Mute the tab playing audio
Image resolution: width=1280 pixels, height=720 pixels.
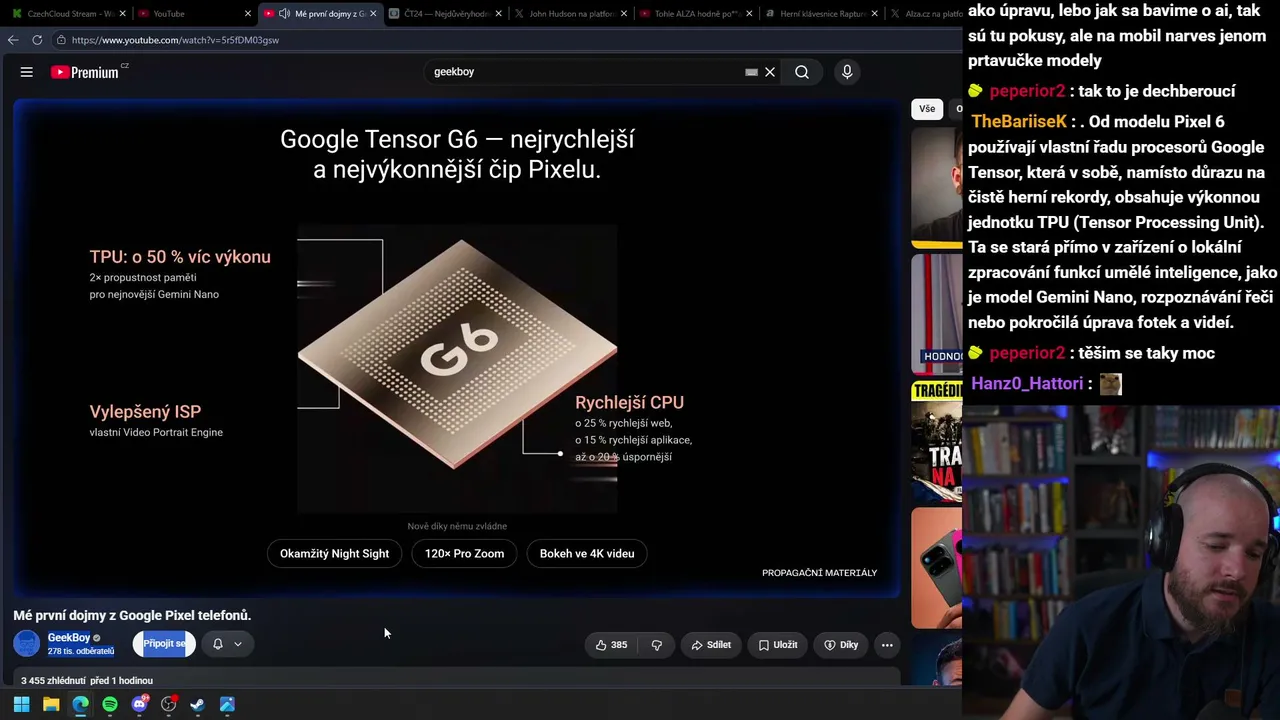(284, 14)
